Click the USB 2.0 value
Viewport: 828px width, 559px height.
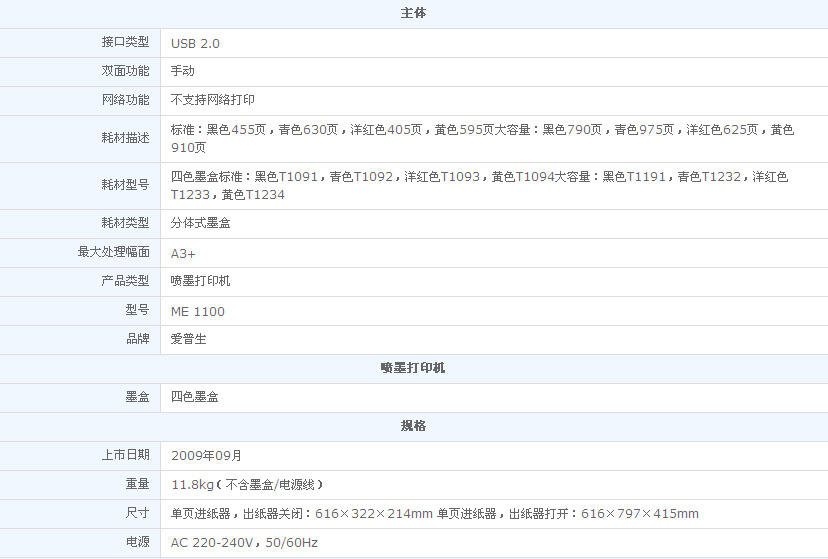(x=195, y=44)
